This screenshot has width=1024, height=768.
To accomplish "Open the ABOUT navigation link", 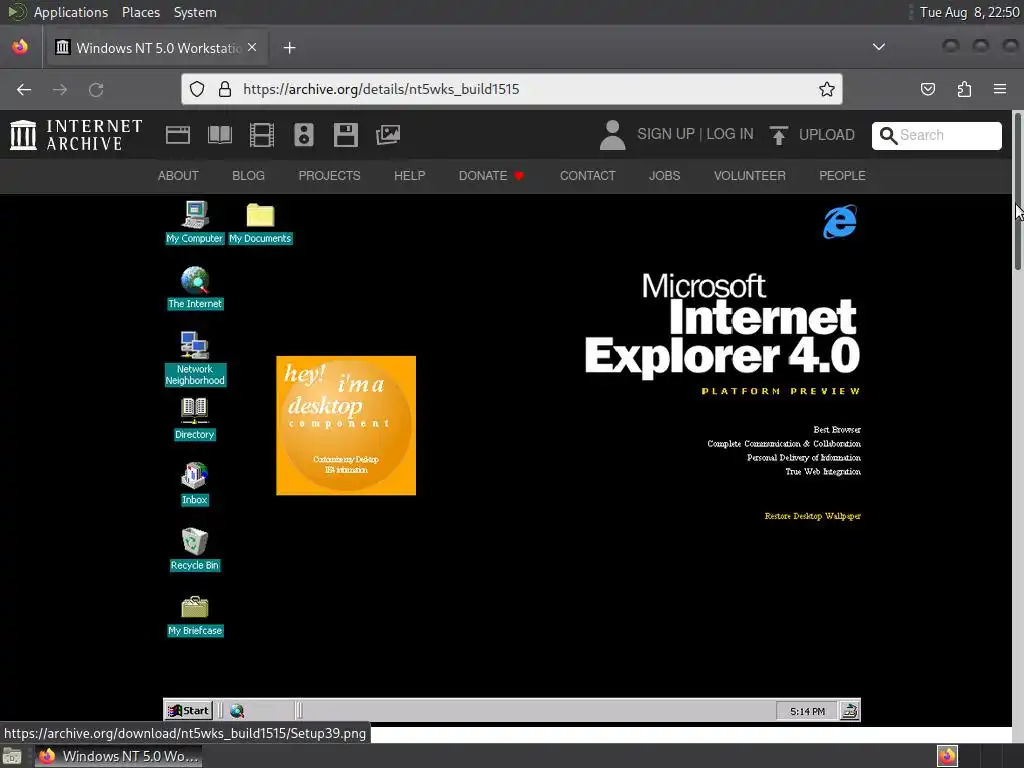I will [x=178, y=176].
